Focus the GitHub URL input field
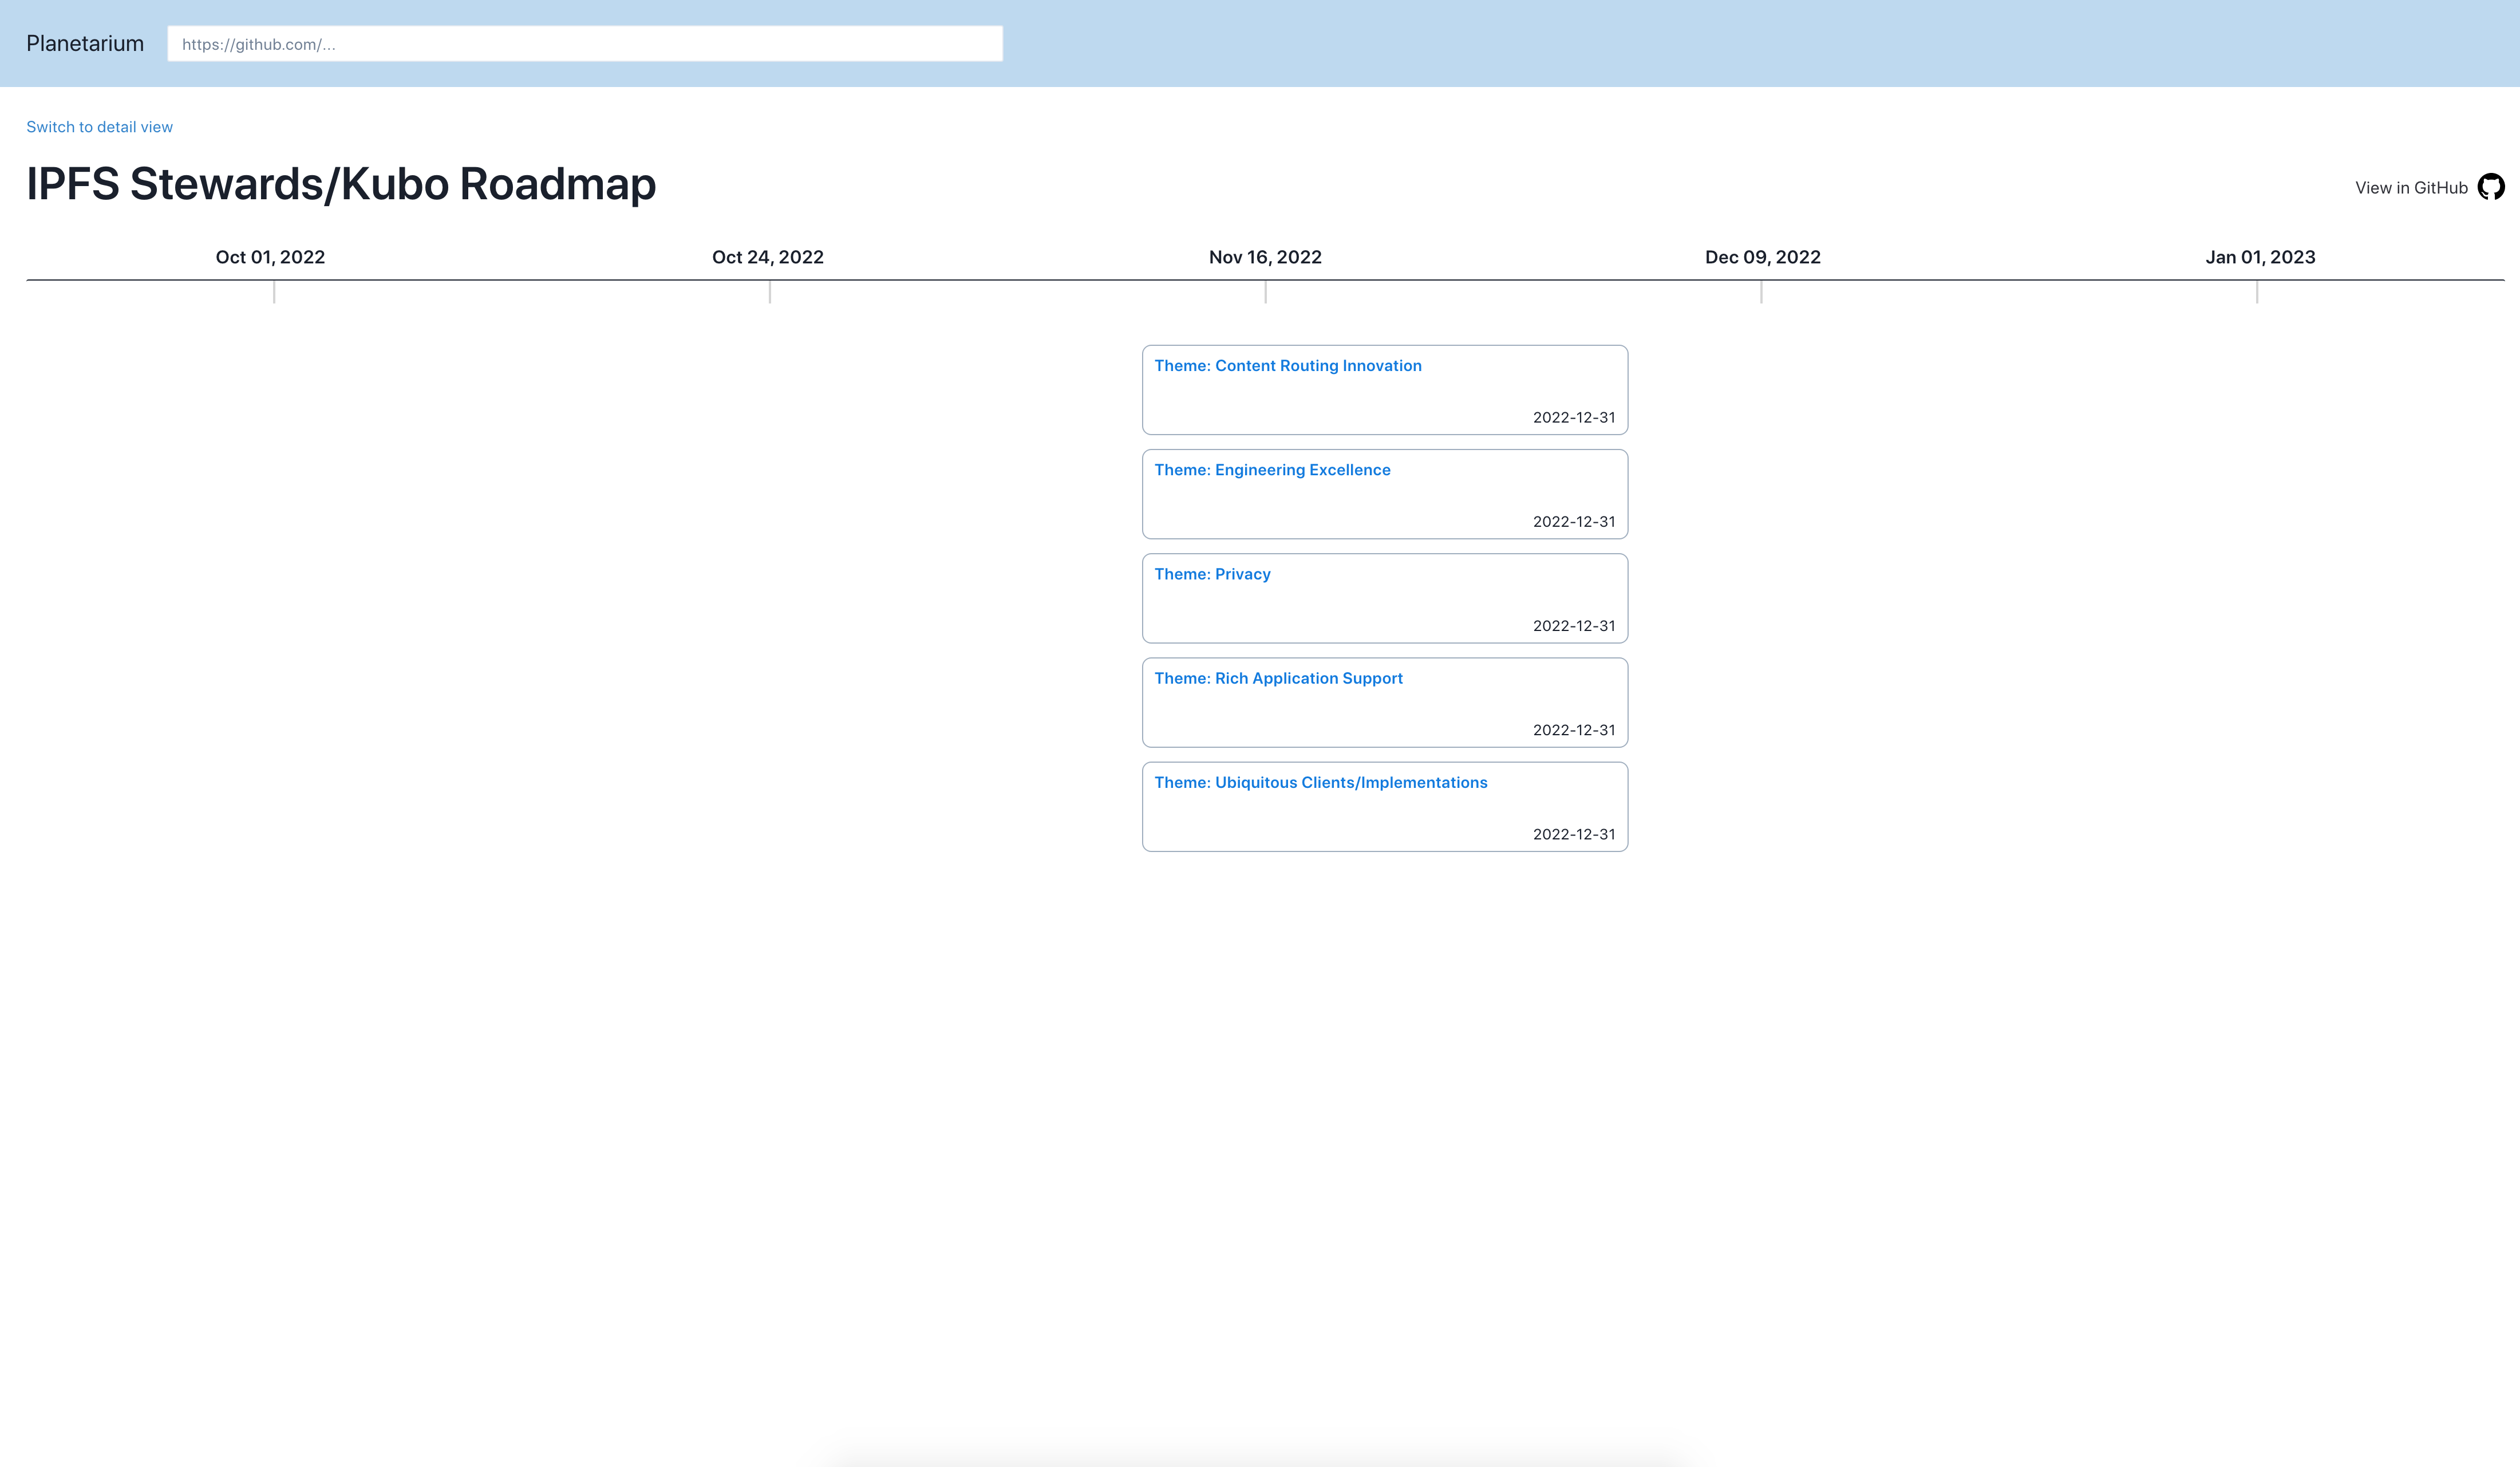 coord(585,44)
